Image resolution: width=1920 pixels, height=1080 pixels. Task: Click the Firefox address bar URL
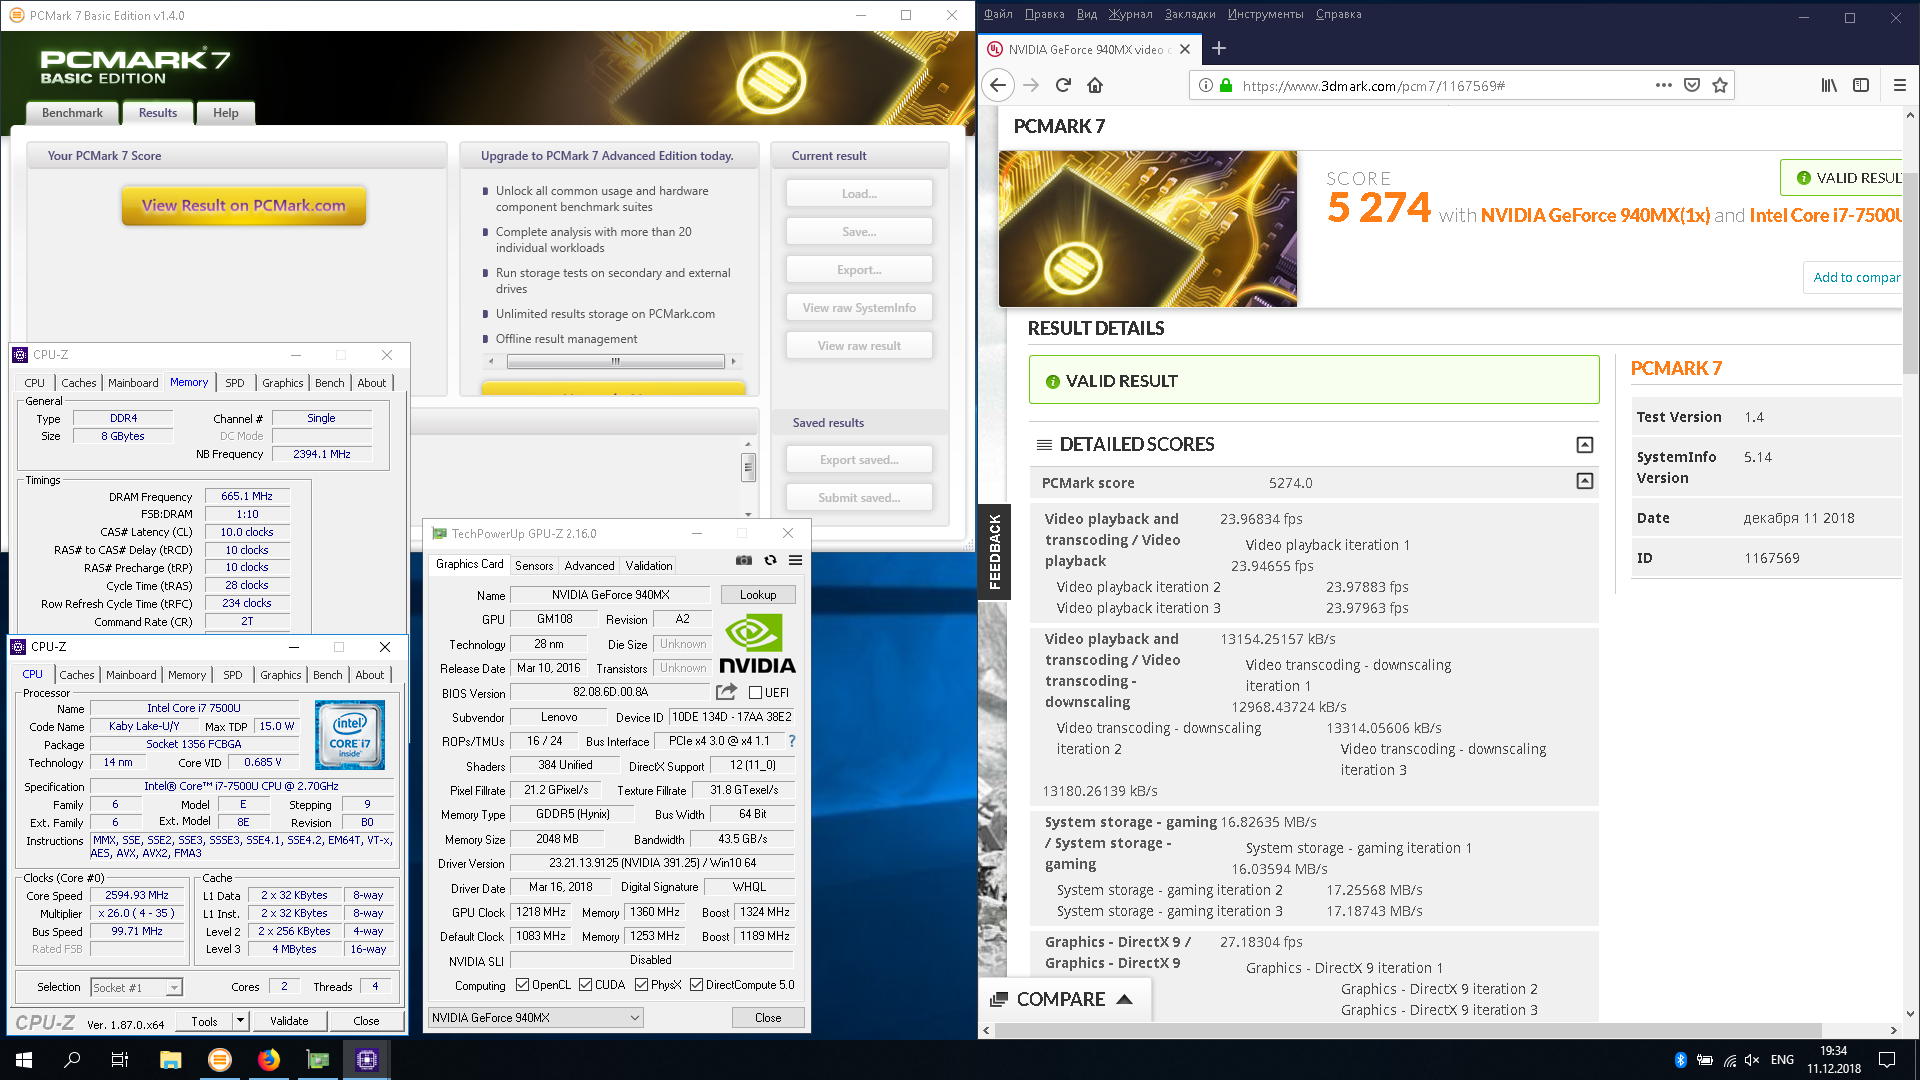1373,86
